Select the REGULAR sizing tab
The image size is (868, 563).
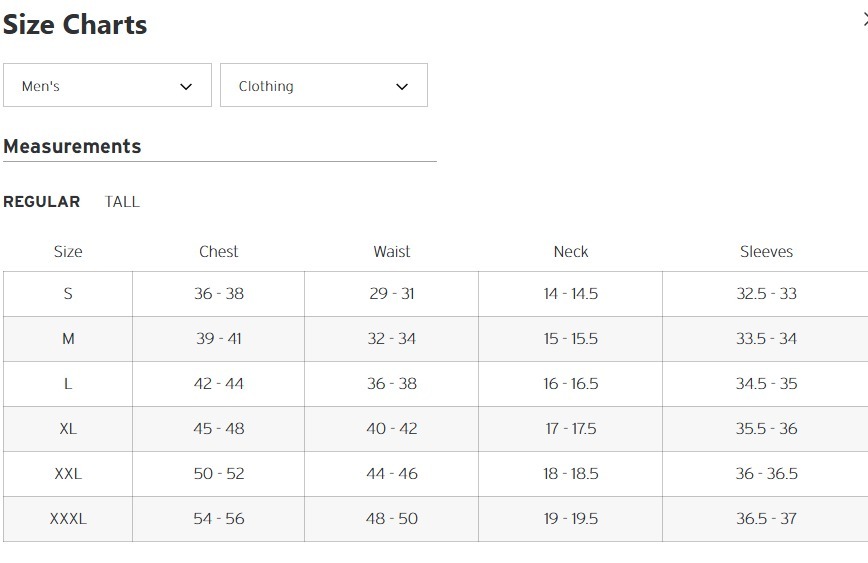pos(42,202)
